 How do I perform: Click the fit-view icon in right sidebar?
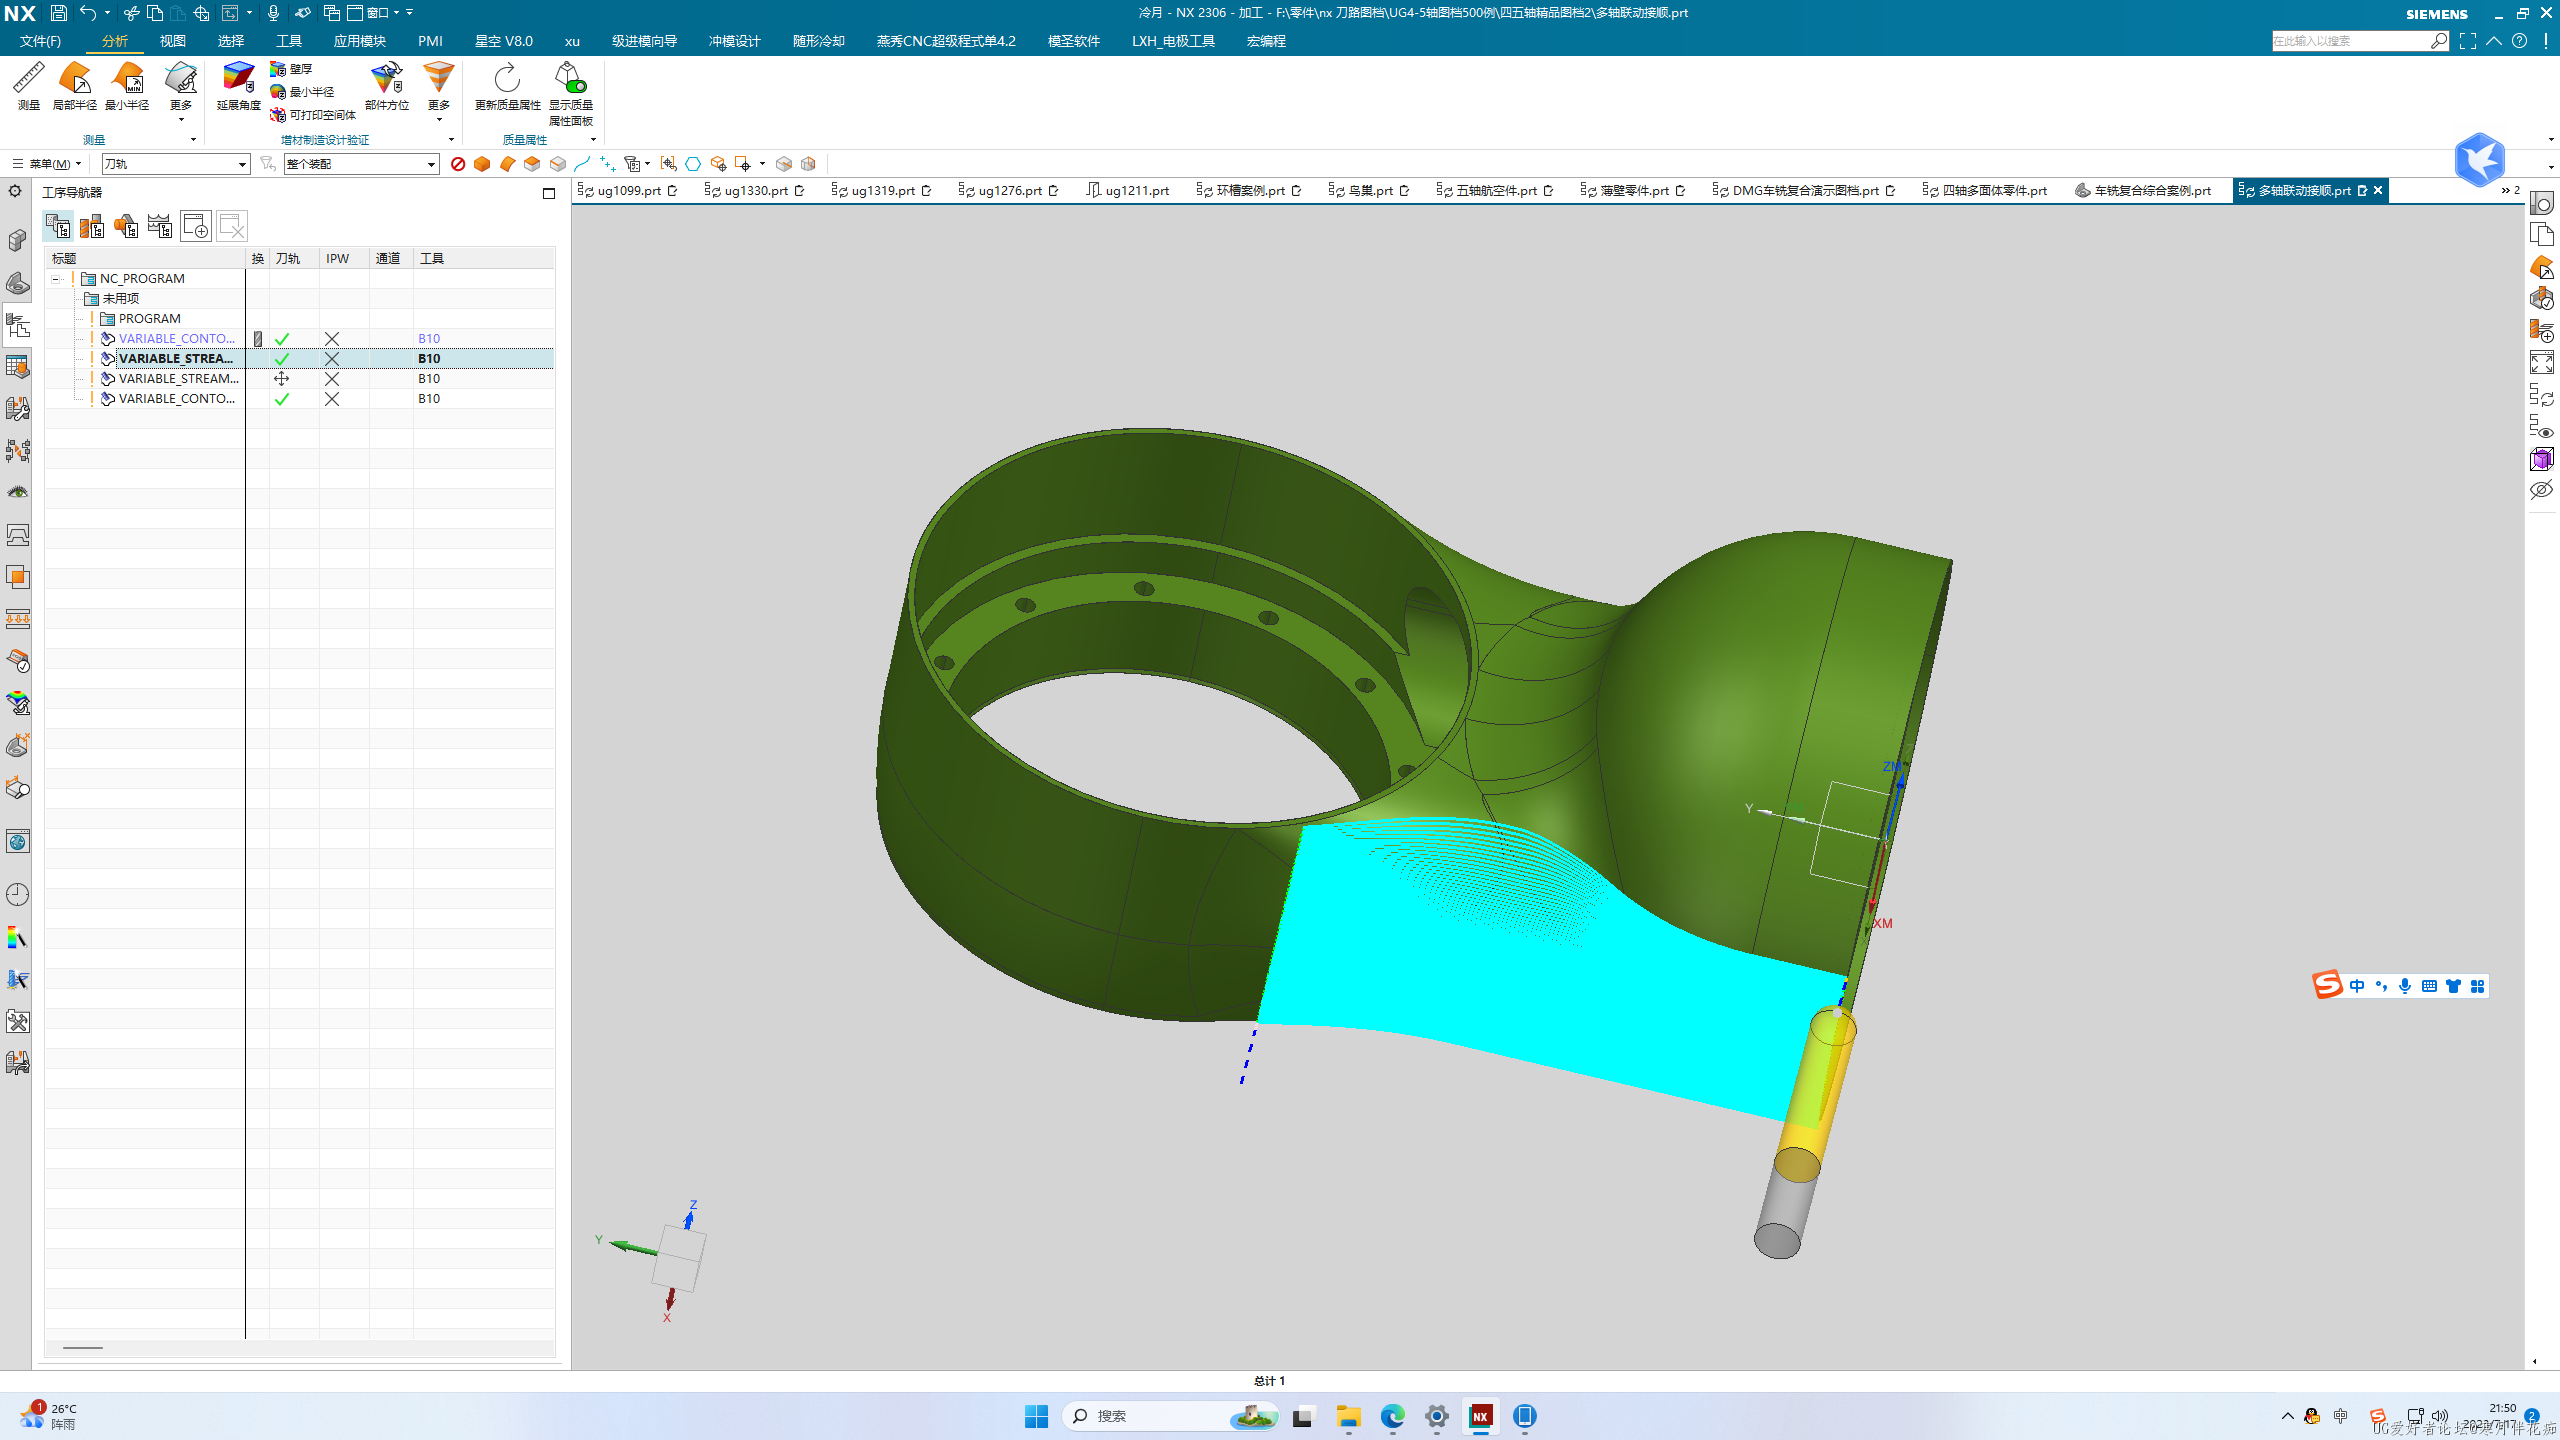pos(2541,362)
